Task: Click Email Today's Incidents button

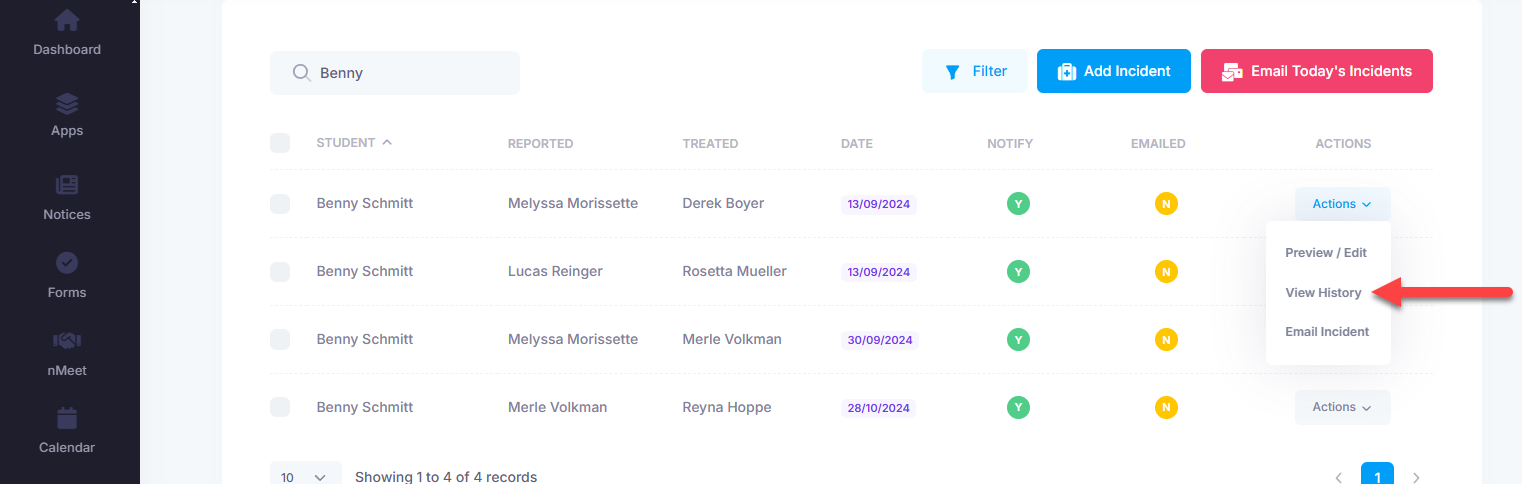Action: click(1316, 71)
